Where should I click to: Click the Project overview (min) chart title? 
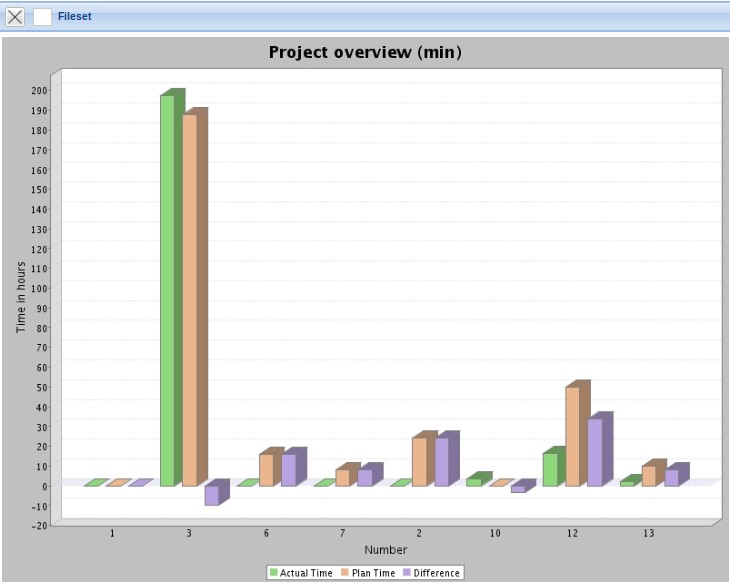365,52
